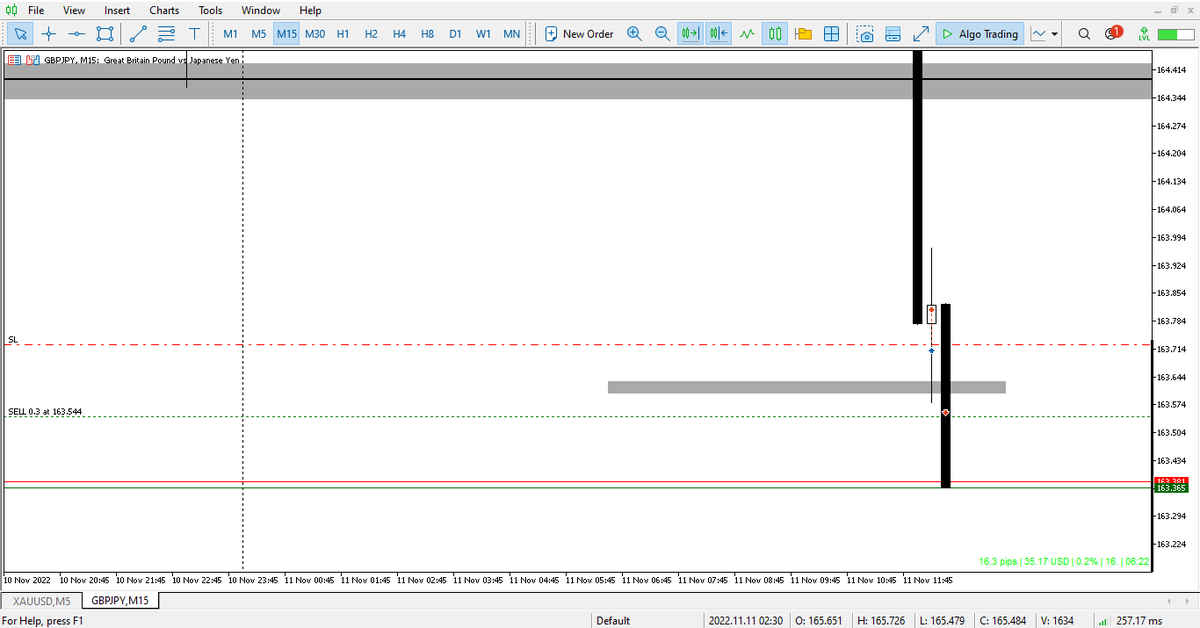Click the SL stop loss line label
1200x628 pixels.
pos(12,340)
